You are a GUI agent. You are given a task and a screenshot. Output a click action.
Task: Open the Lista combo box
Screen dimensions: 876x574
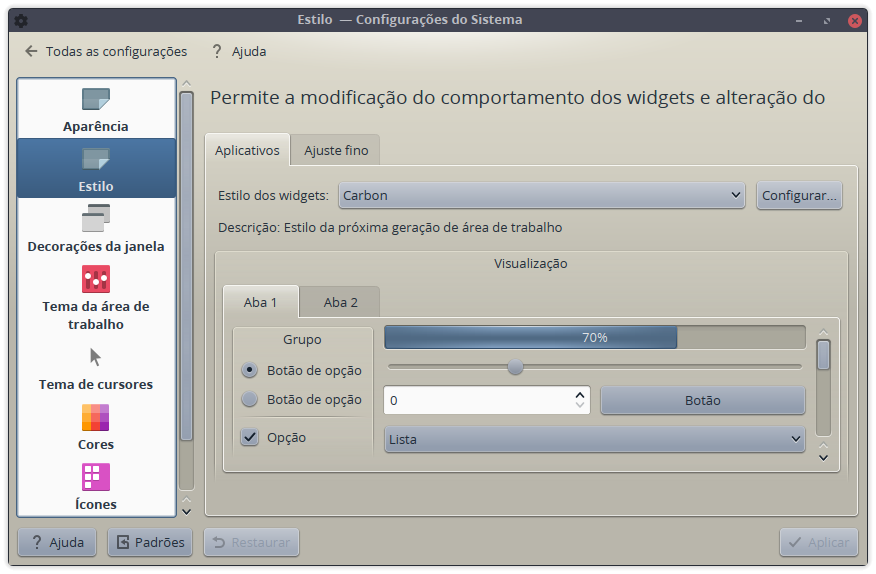595,439
